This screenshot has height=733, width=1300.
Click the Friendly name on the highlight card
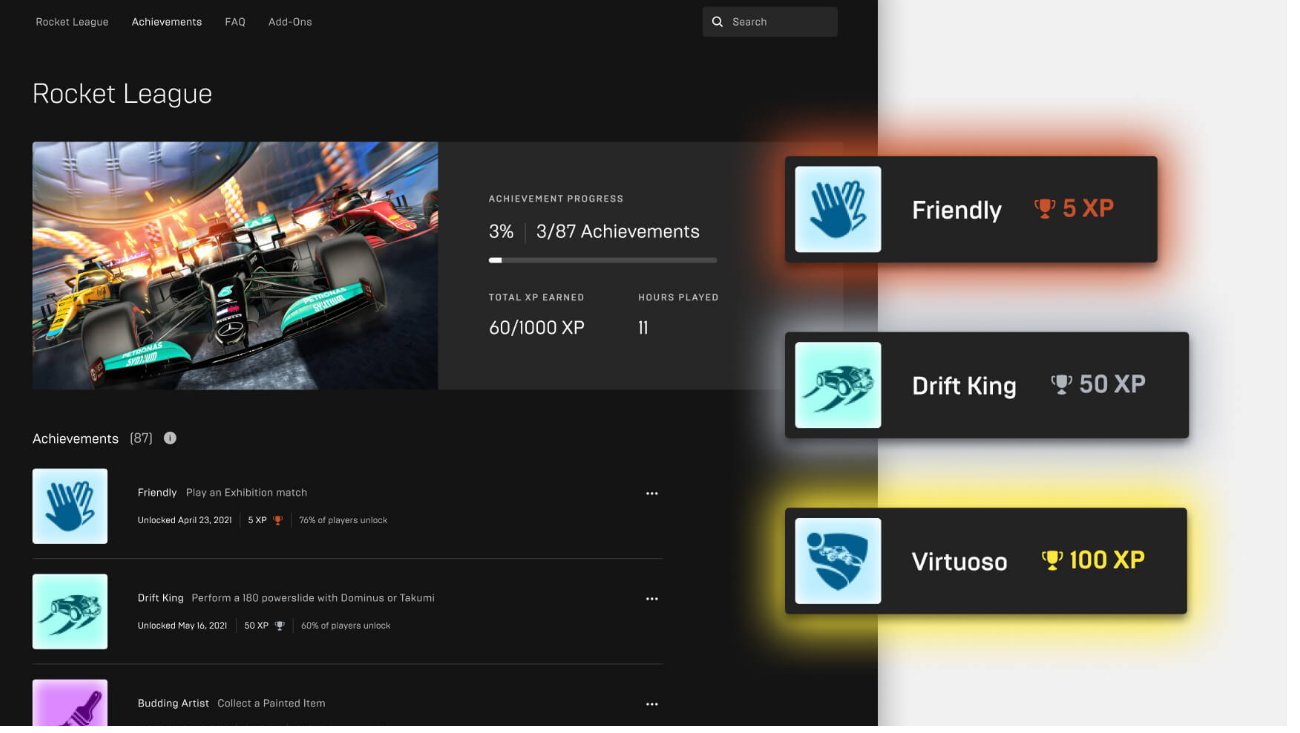point(957,210)
